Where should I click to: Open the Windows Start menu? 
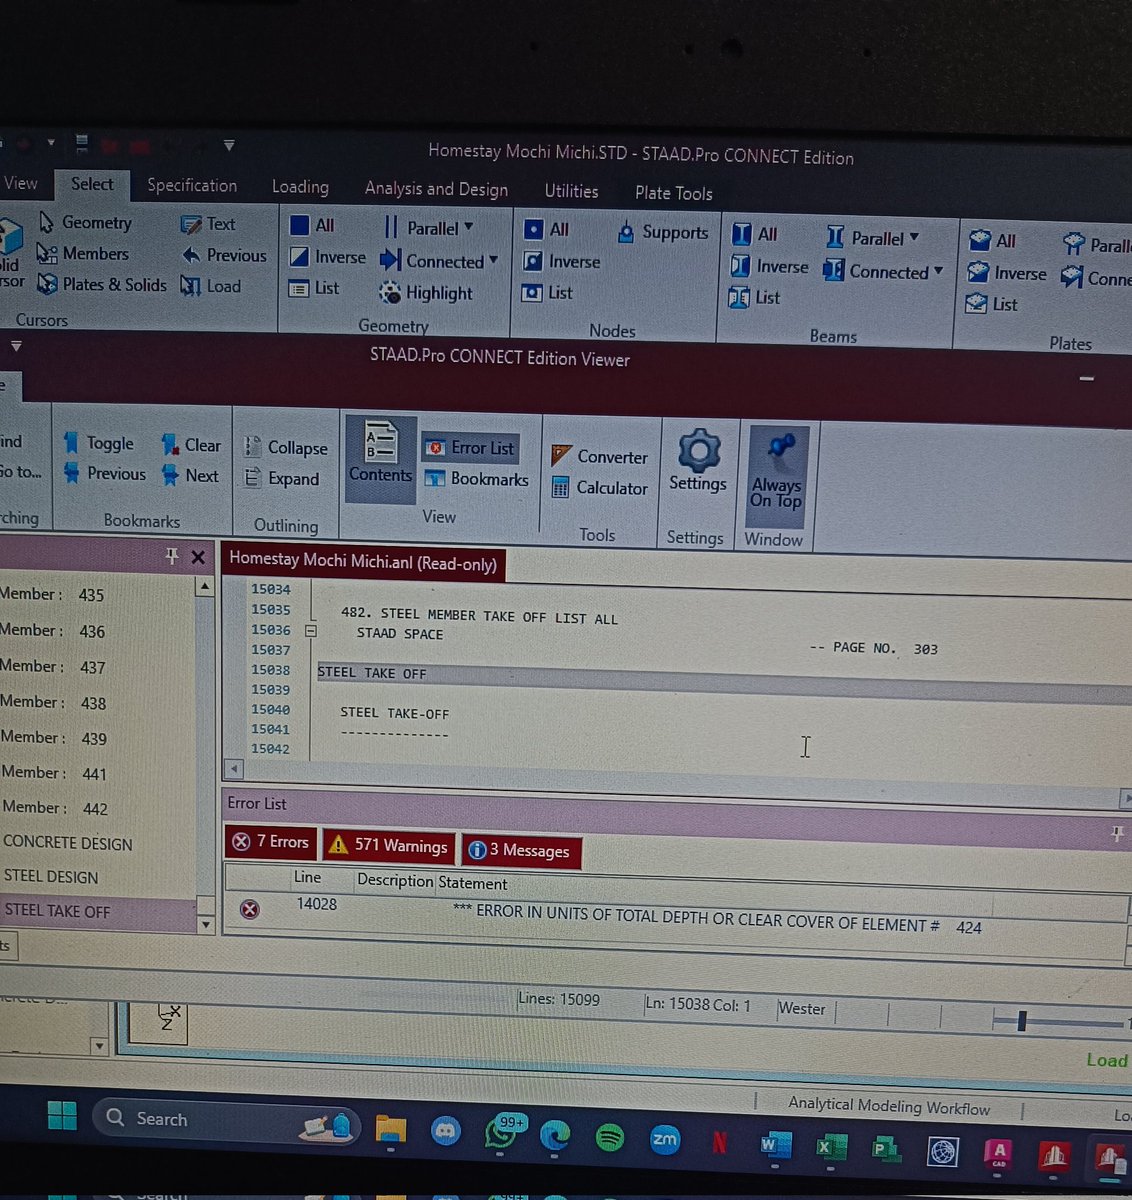point(62,1115)
